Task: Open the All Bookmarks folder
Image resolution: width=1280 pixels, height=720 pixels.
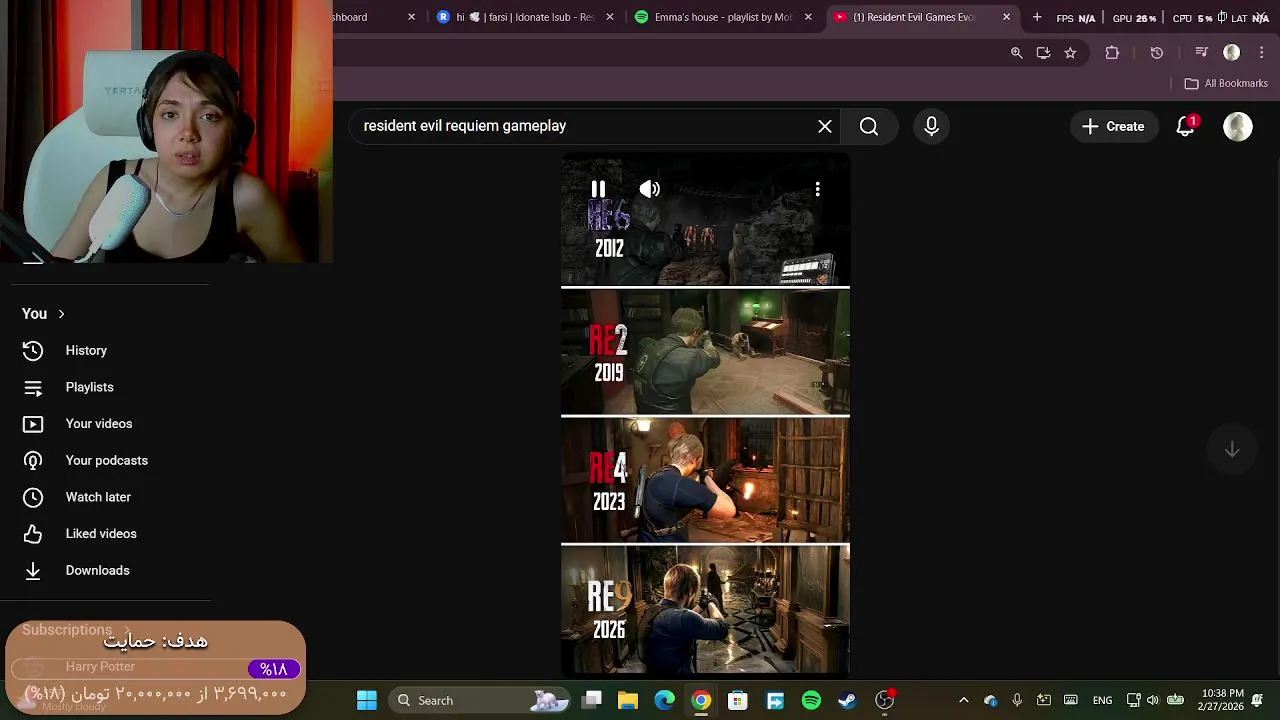Action: [1226, 83]
